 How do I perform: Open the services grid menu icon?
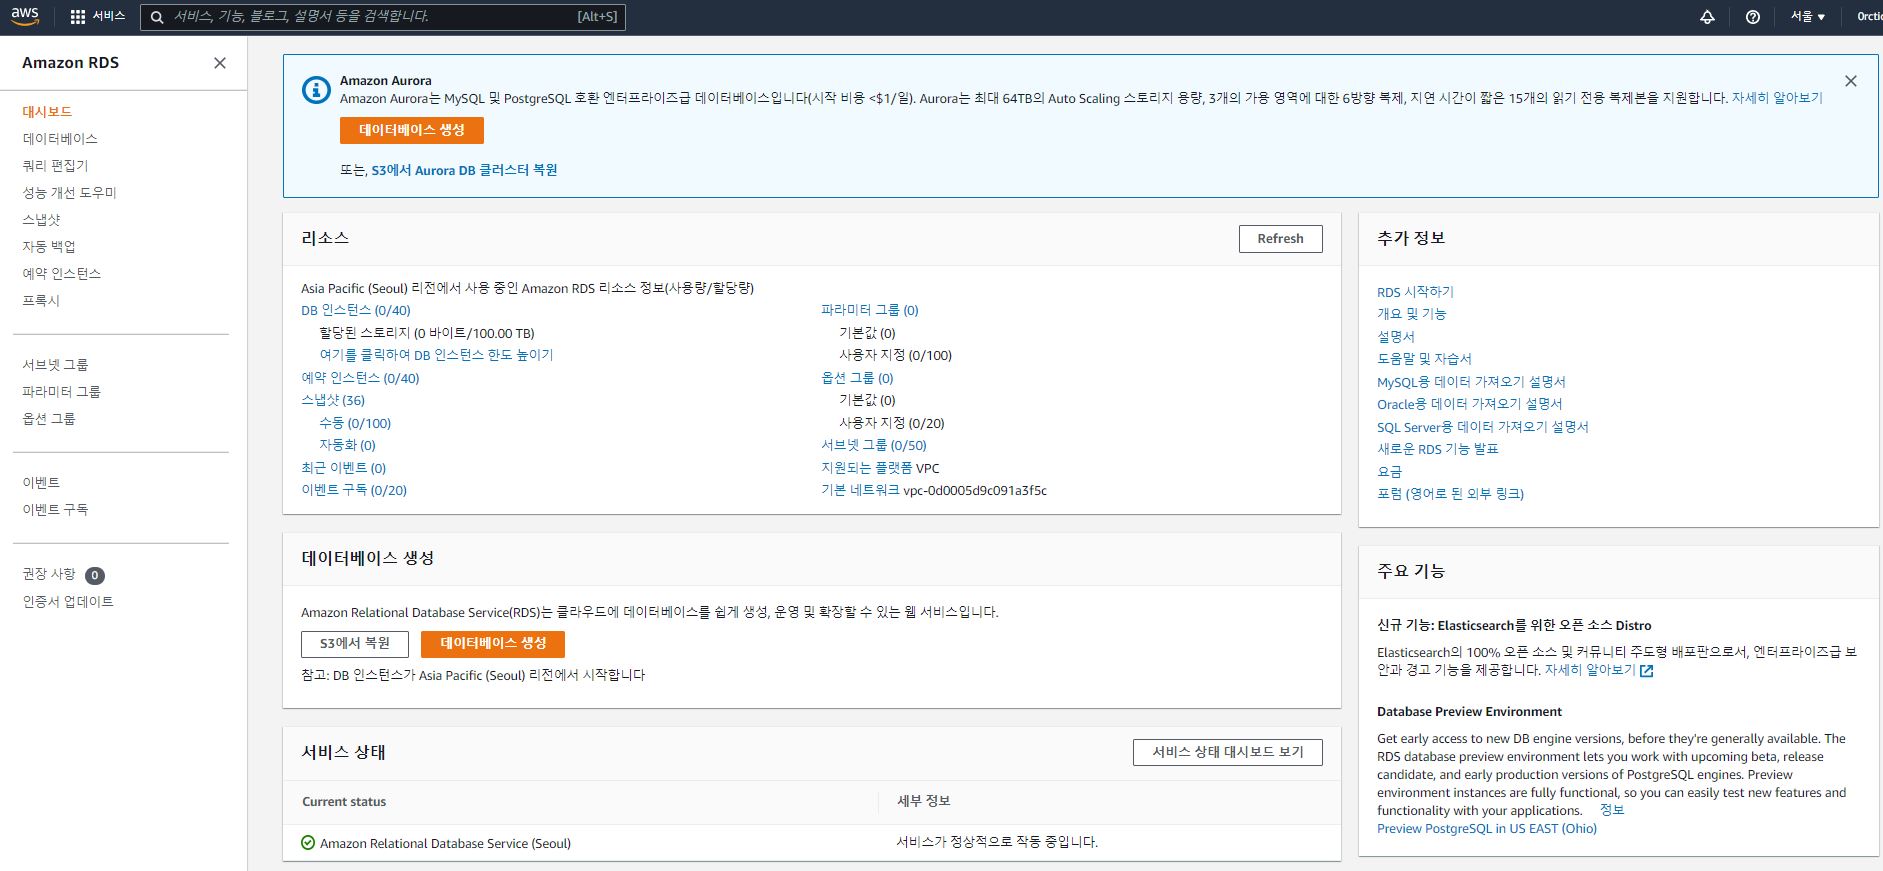78,17
